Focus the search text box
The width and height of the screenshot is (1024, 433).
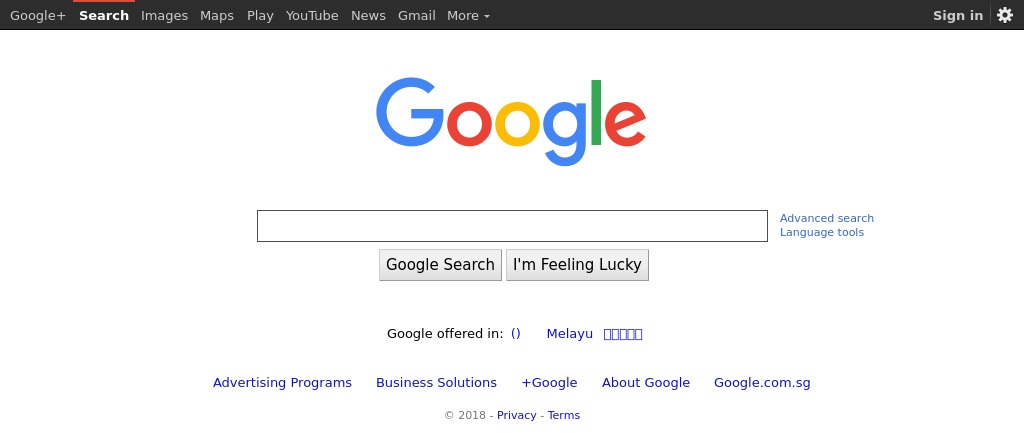tap(512, 226)
